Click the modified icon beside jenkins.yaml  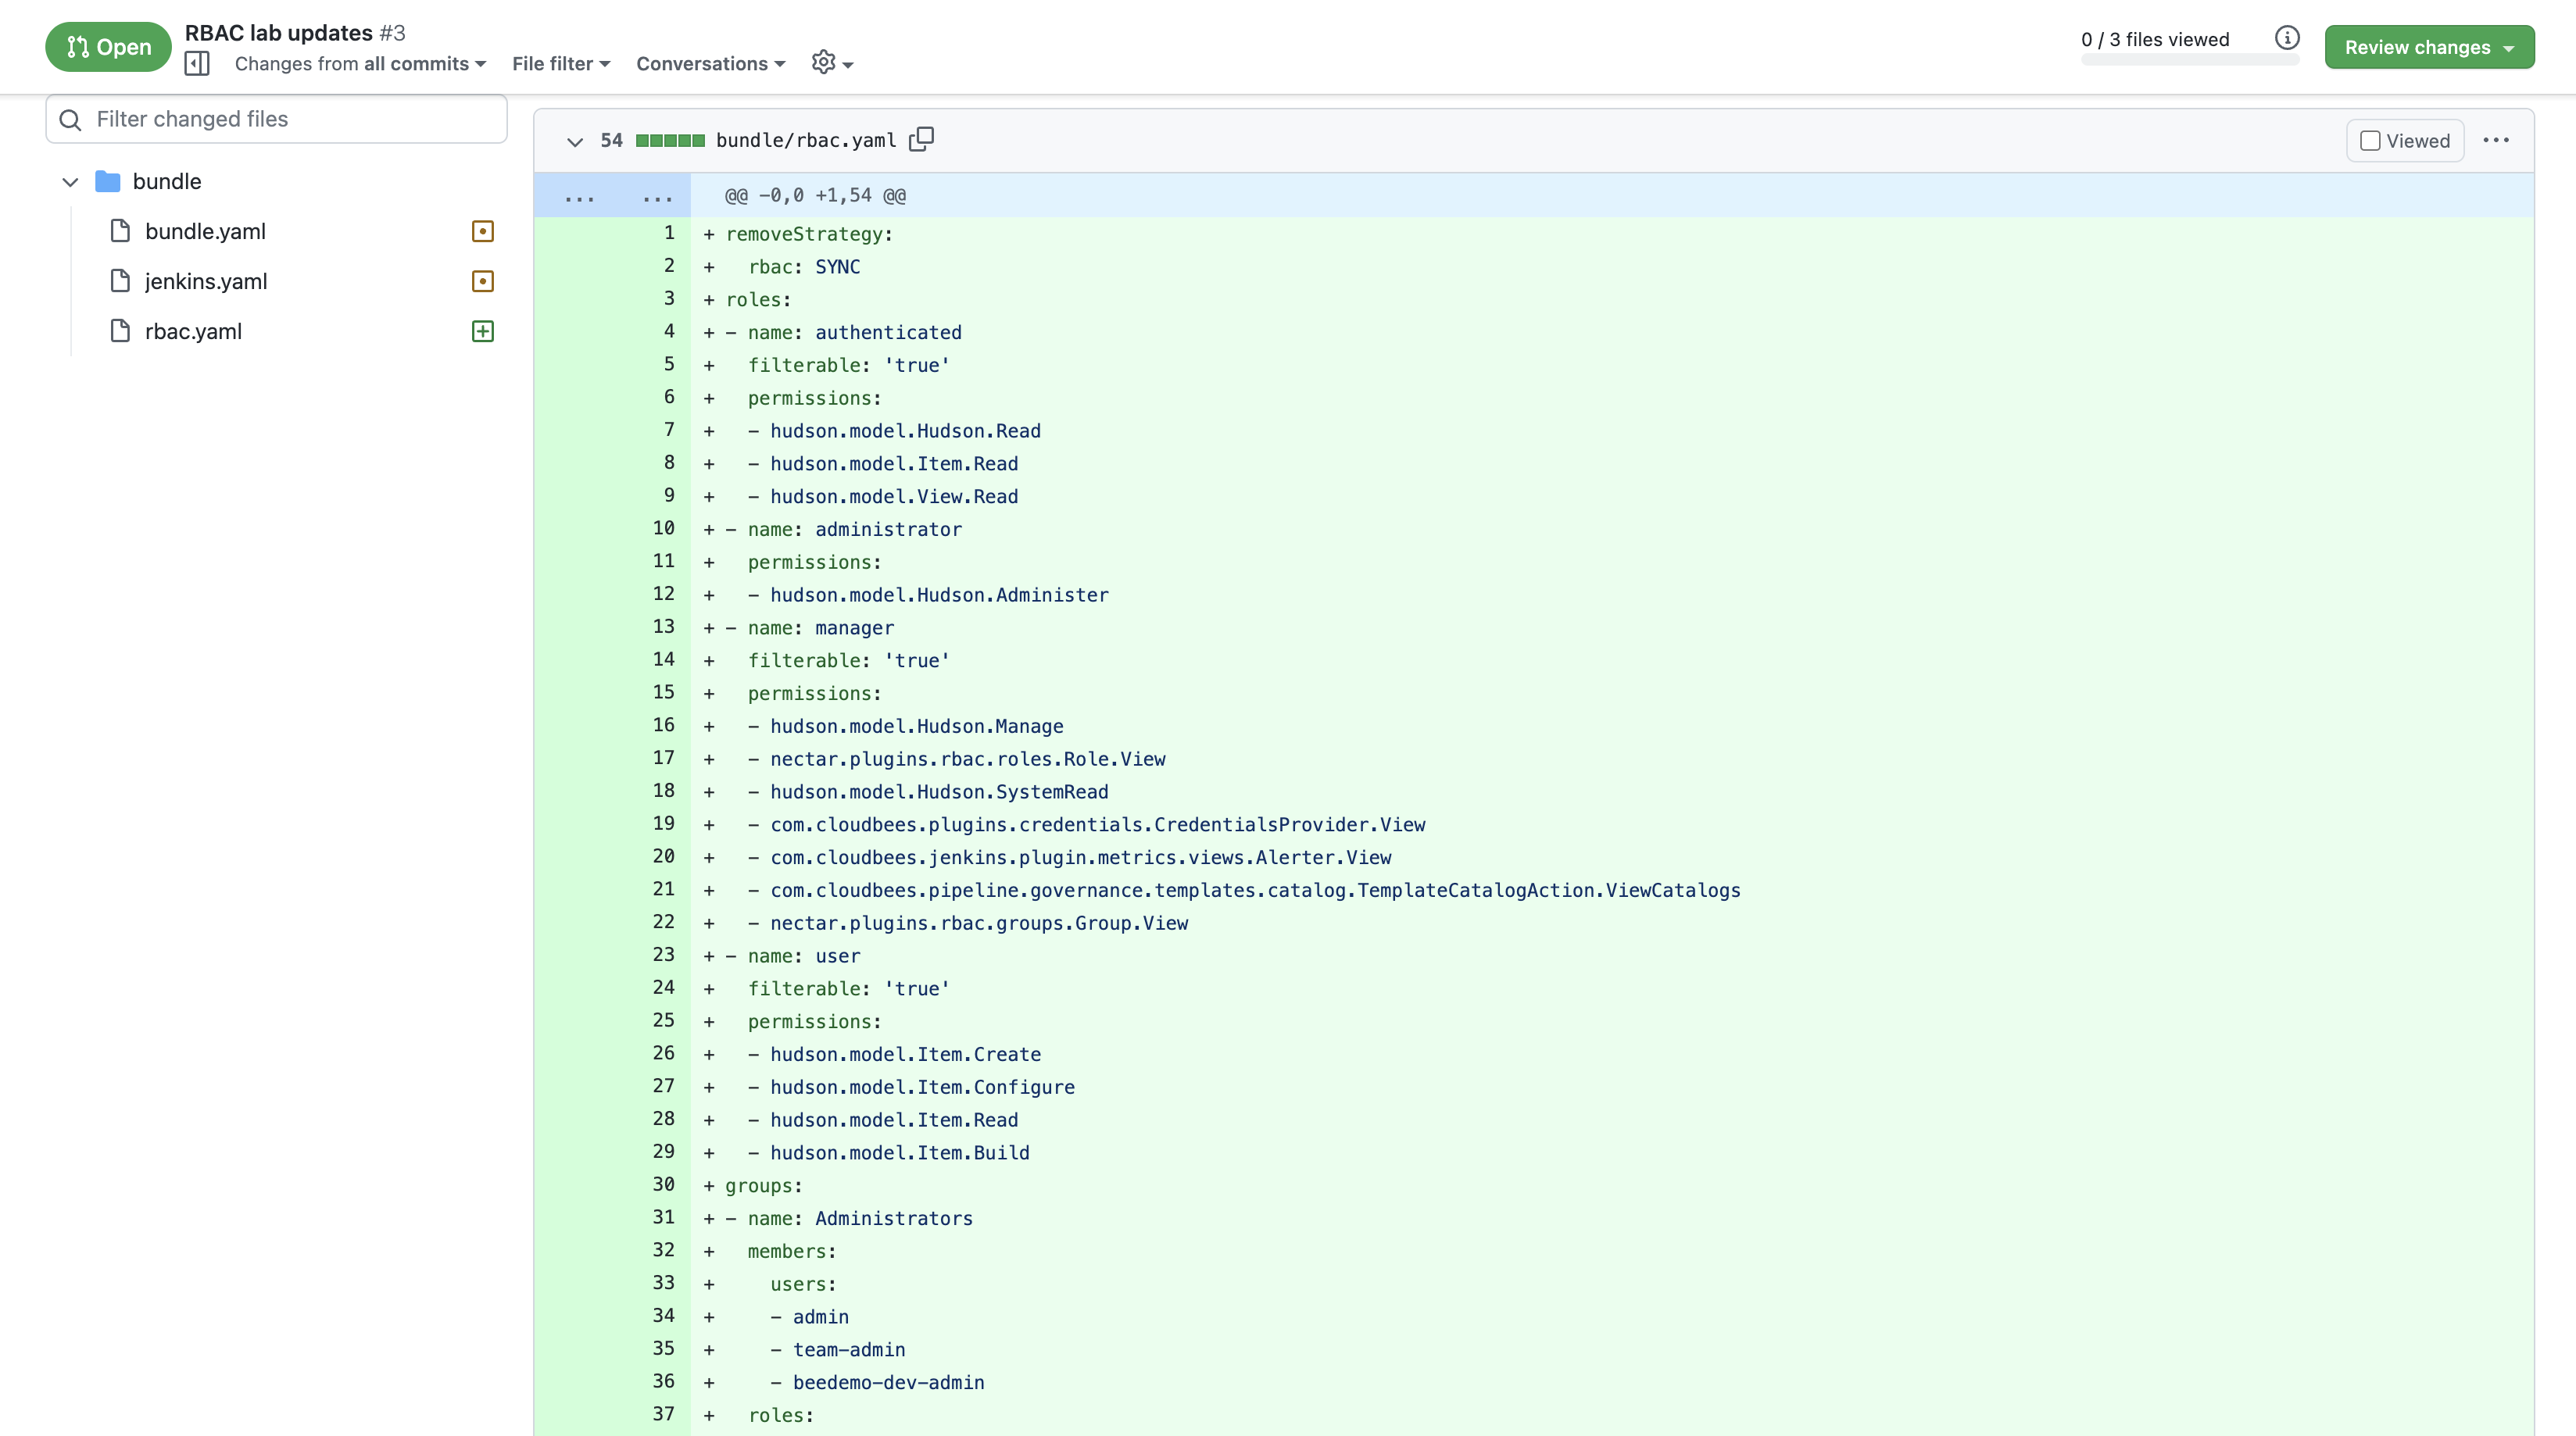482,281
